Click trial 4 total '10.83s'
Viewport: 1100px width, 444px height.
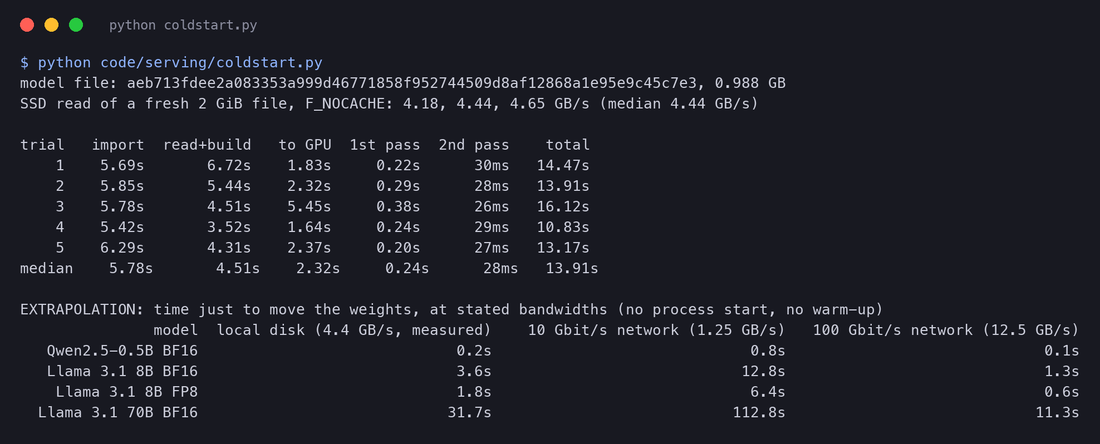pos(563,227)
